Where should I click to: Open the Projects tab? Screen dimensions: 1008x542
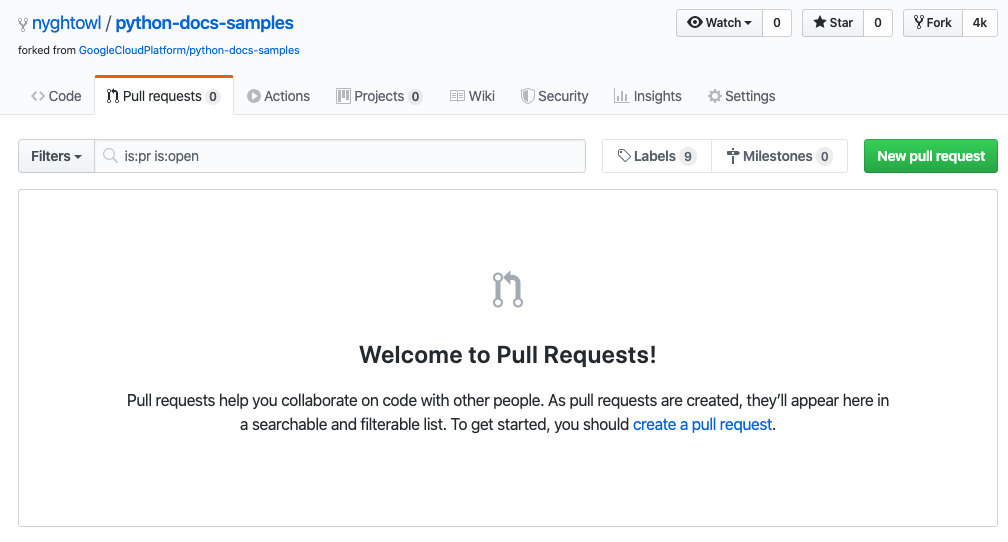click(379, 96)
